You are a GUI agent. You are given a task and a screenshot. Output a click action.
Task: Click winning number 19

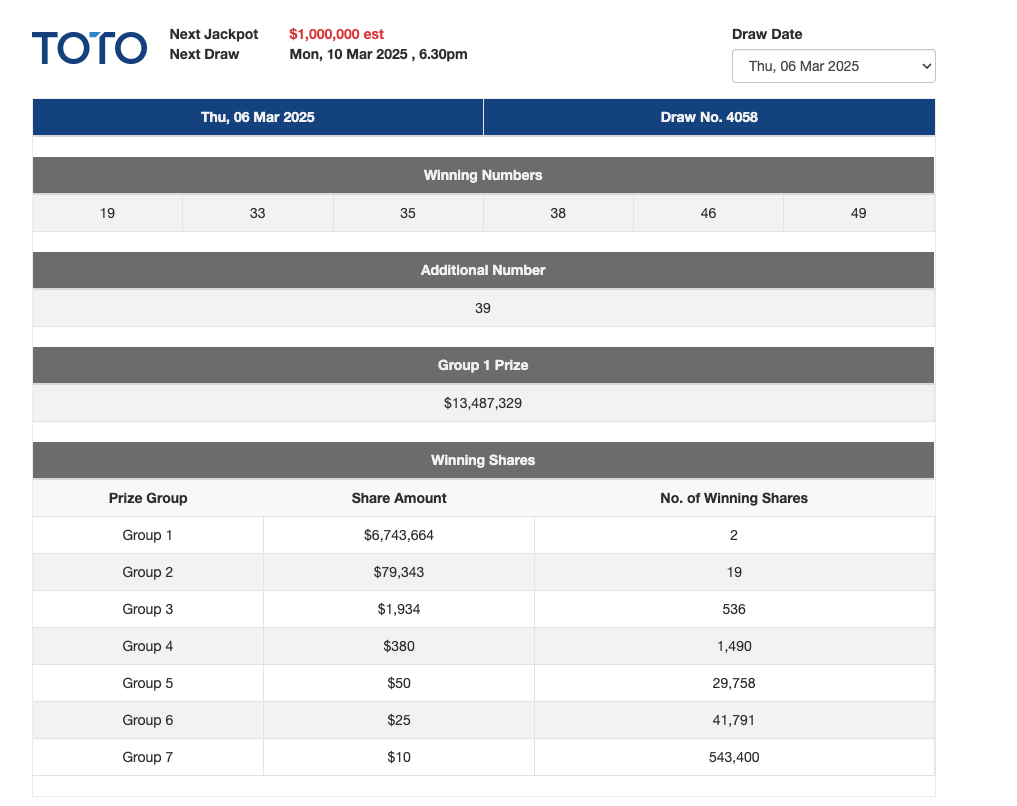107,213
